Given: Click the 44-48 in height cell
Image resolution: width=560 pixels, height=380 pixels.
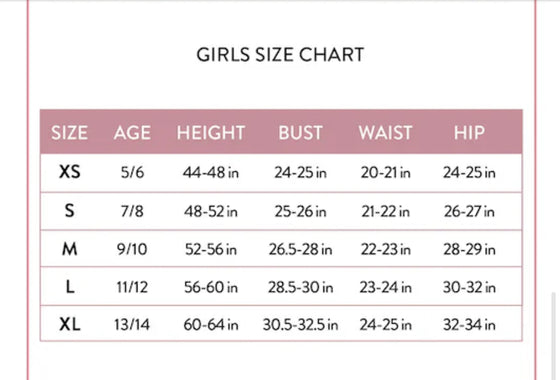Looking at the screenshot, I should tap(211, 173).
